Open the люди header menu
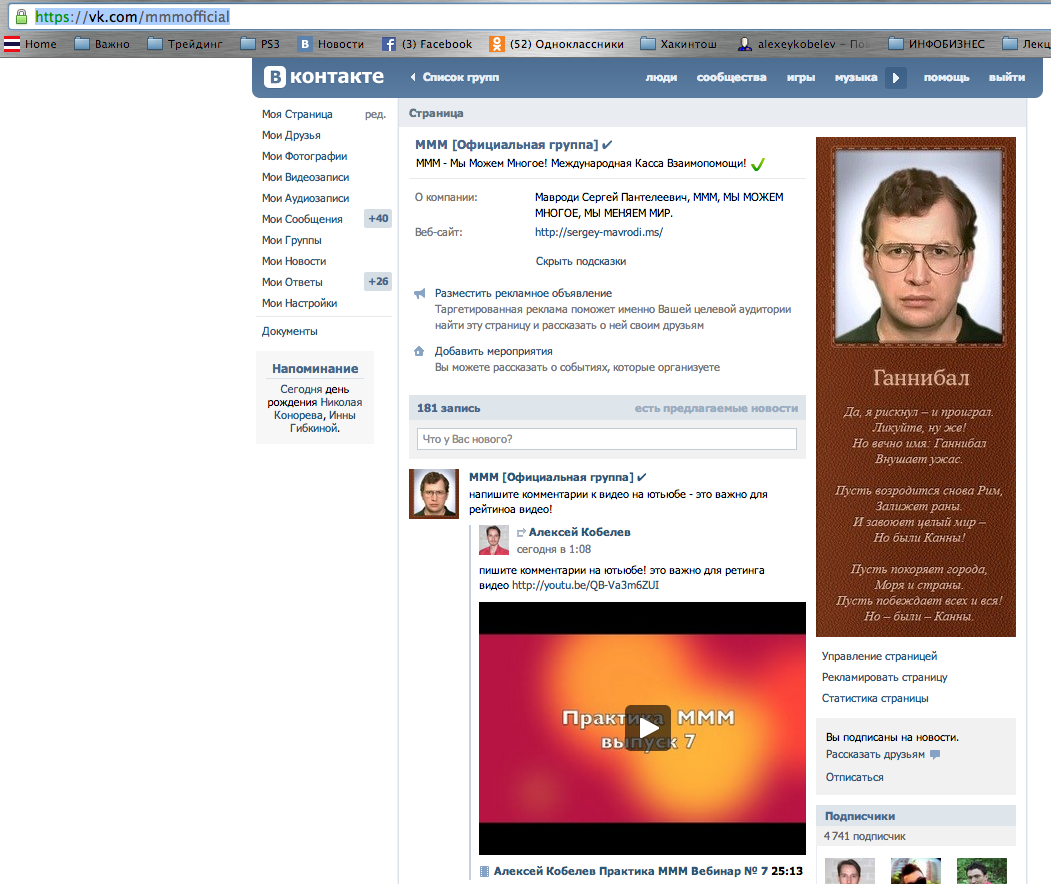The width and height of the screenshot is (1051, 884). (x=661, y=78)
